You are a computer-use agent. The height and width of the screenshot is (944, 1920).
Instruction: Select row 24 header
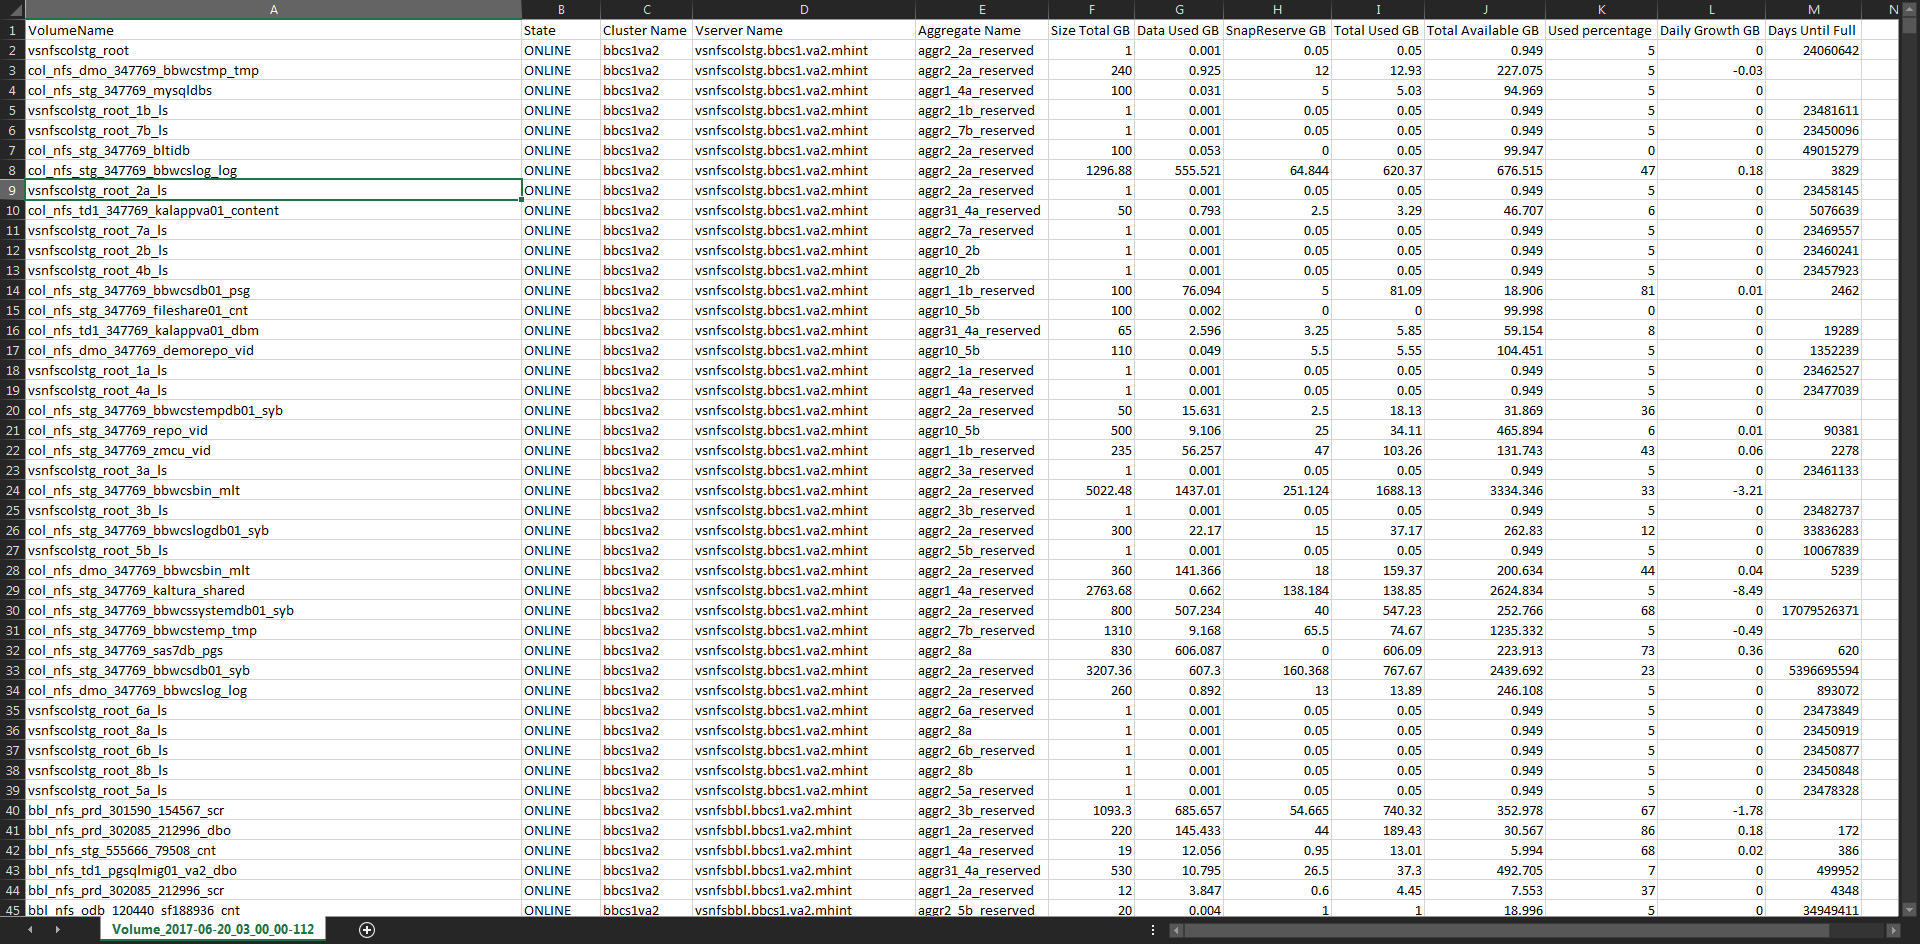point(12,490)
